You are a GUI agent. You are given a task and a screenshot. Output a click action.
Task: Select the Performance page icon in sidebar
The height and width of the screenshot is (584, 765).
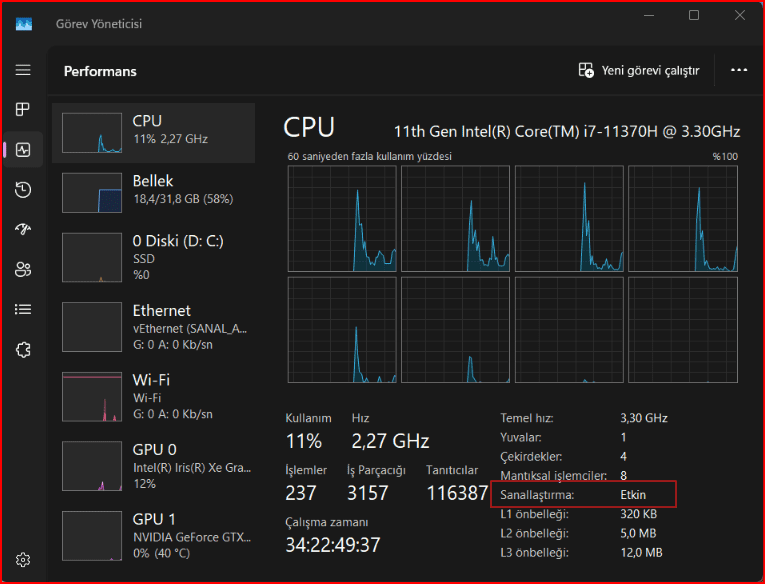click(x=23, y=150)
